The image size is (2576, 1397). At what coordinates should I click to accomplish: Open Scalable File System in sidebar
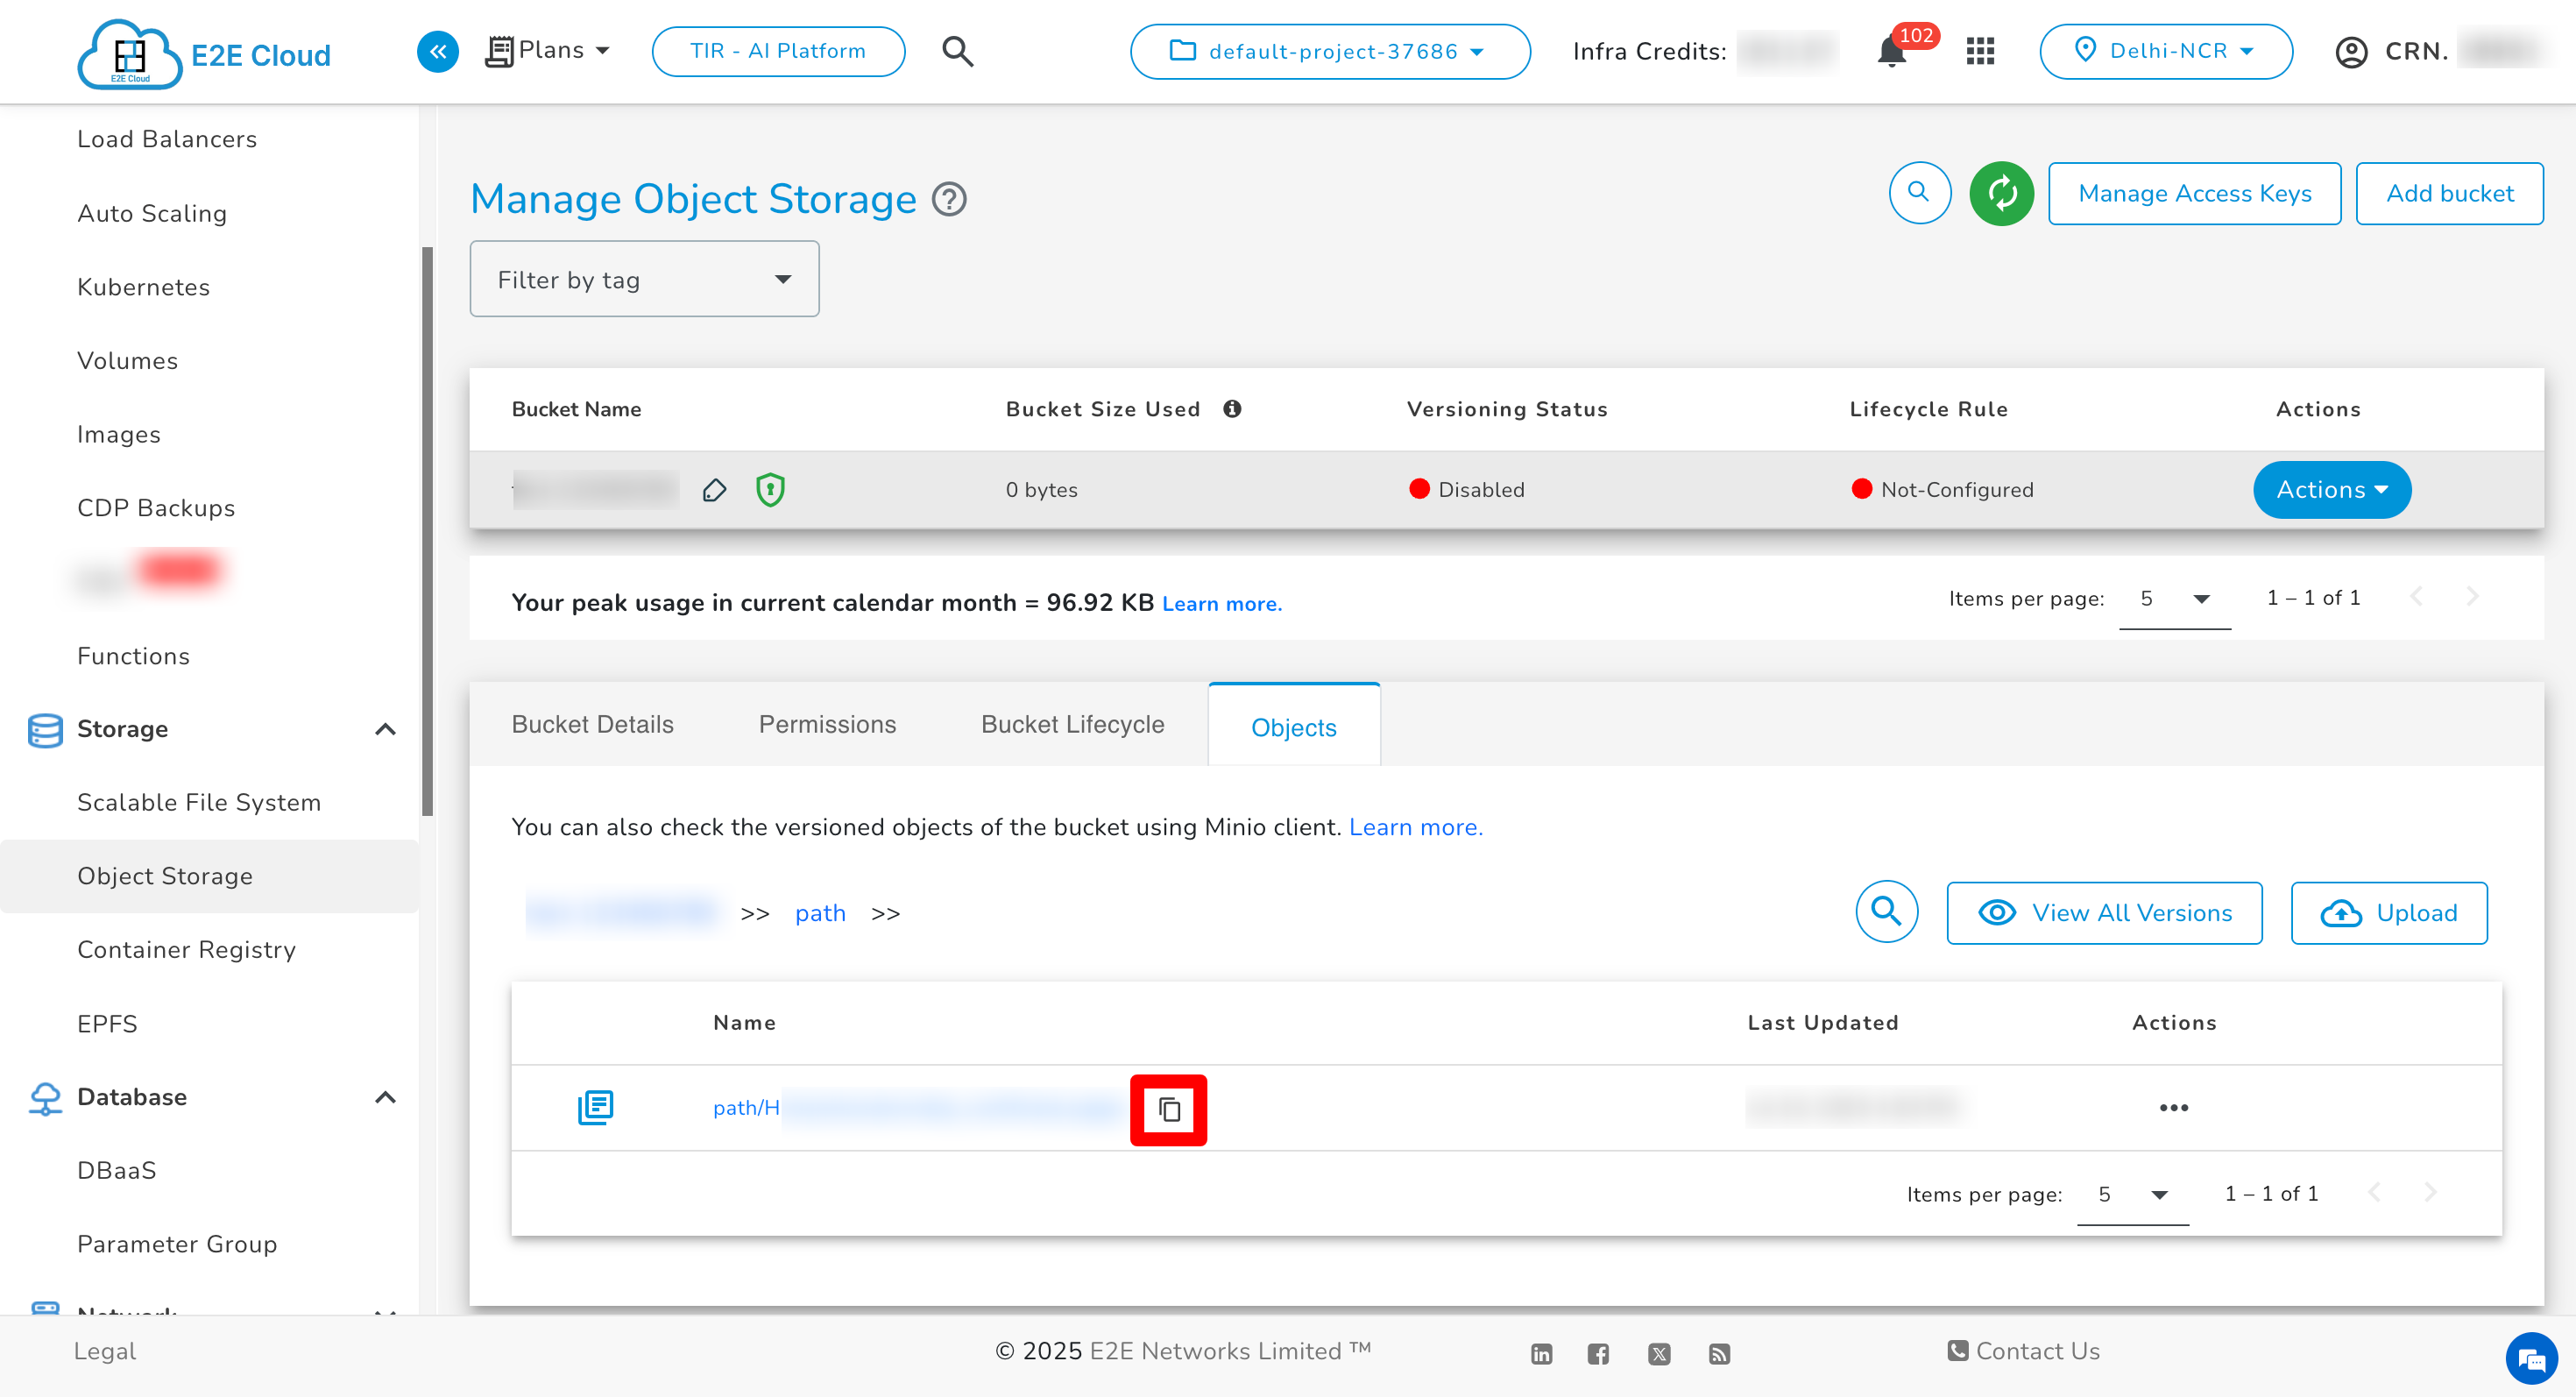199,802
